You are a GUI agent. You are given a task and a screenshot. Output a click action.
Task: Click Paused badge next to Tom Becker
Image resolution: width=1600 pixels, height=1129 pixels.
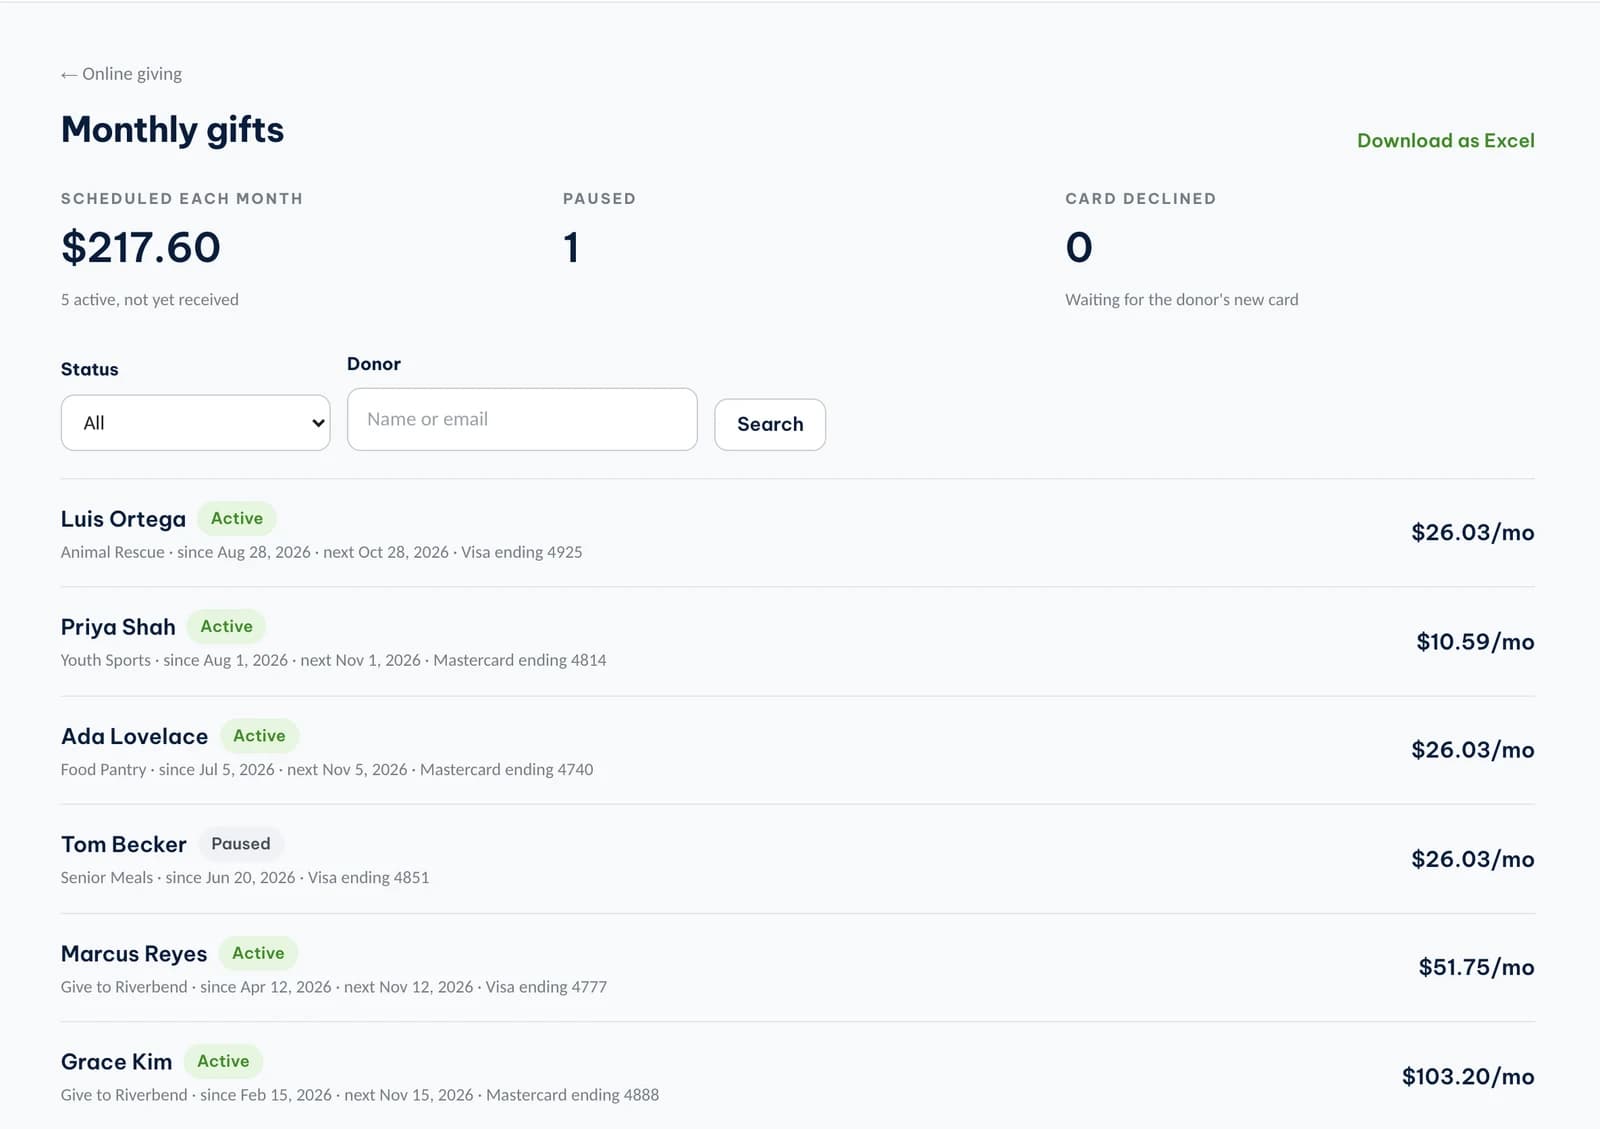click(x=241, y=843)
